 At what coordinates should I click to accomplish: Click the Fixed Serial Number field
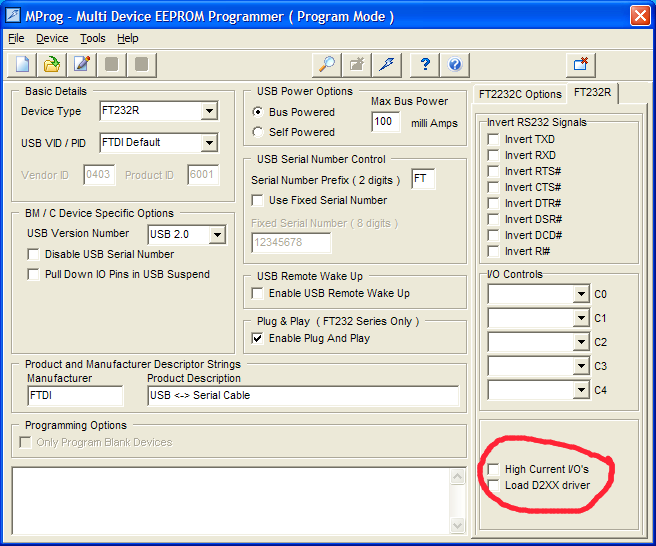click(x=291, y=243)
